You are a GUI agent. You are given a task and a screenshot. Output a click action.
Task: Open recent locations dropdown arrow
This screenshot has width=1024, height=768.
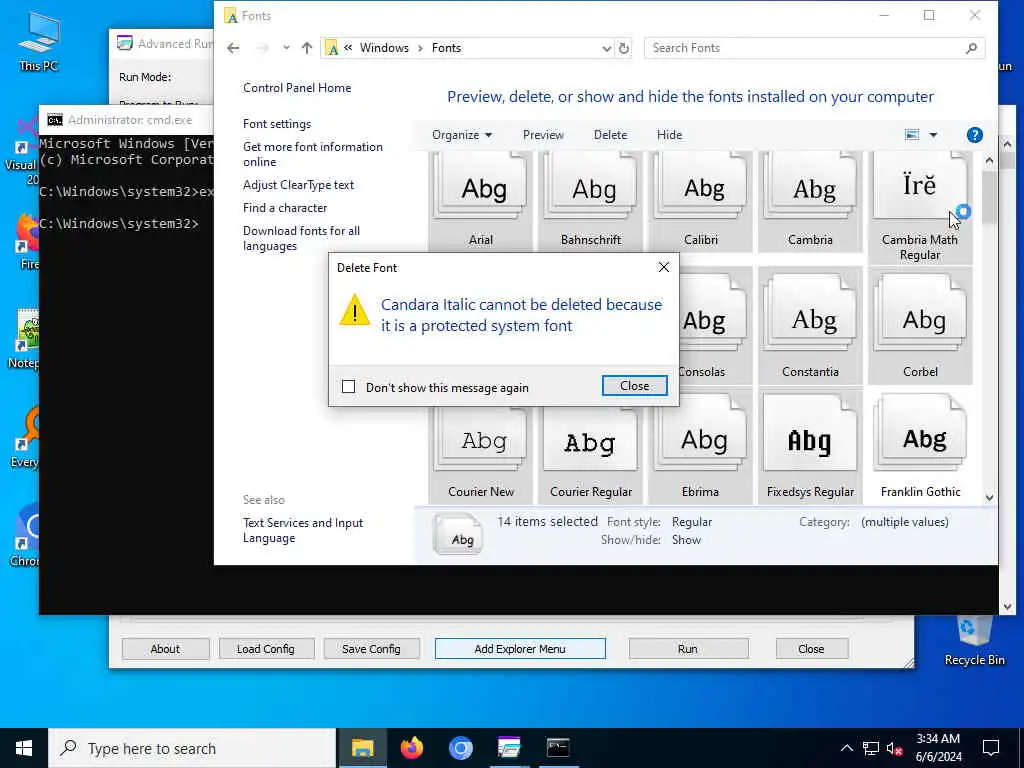[286, 48]
